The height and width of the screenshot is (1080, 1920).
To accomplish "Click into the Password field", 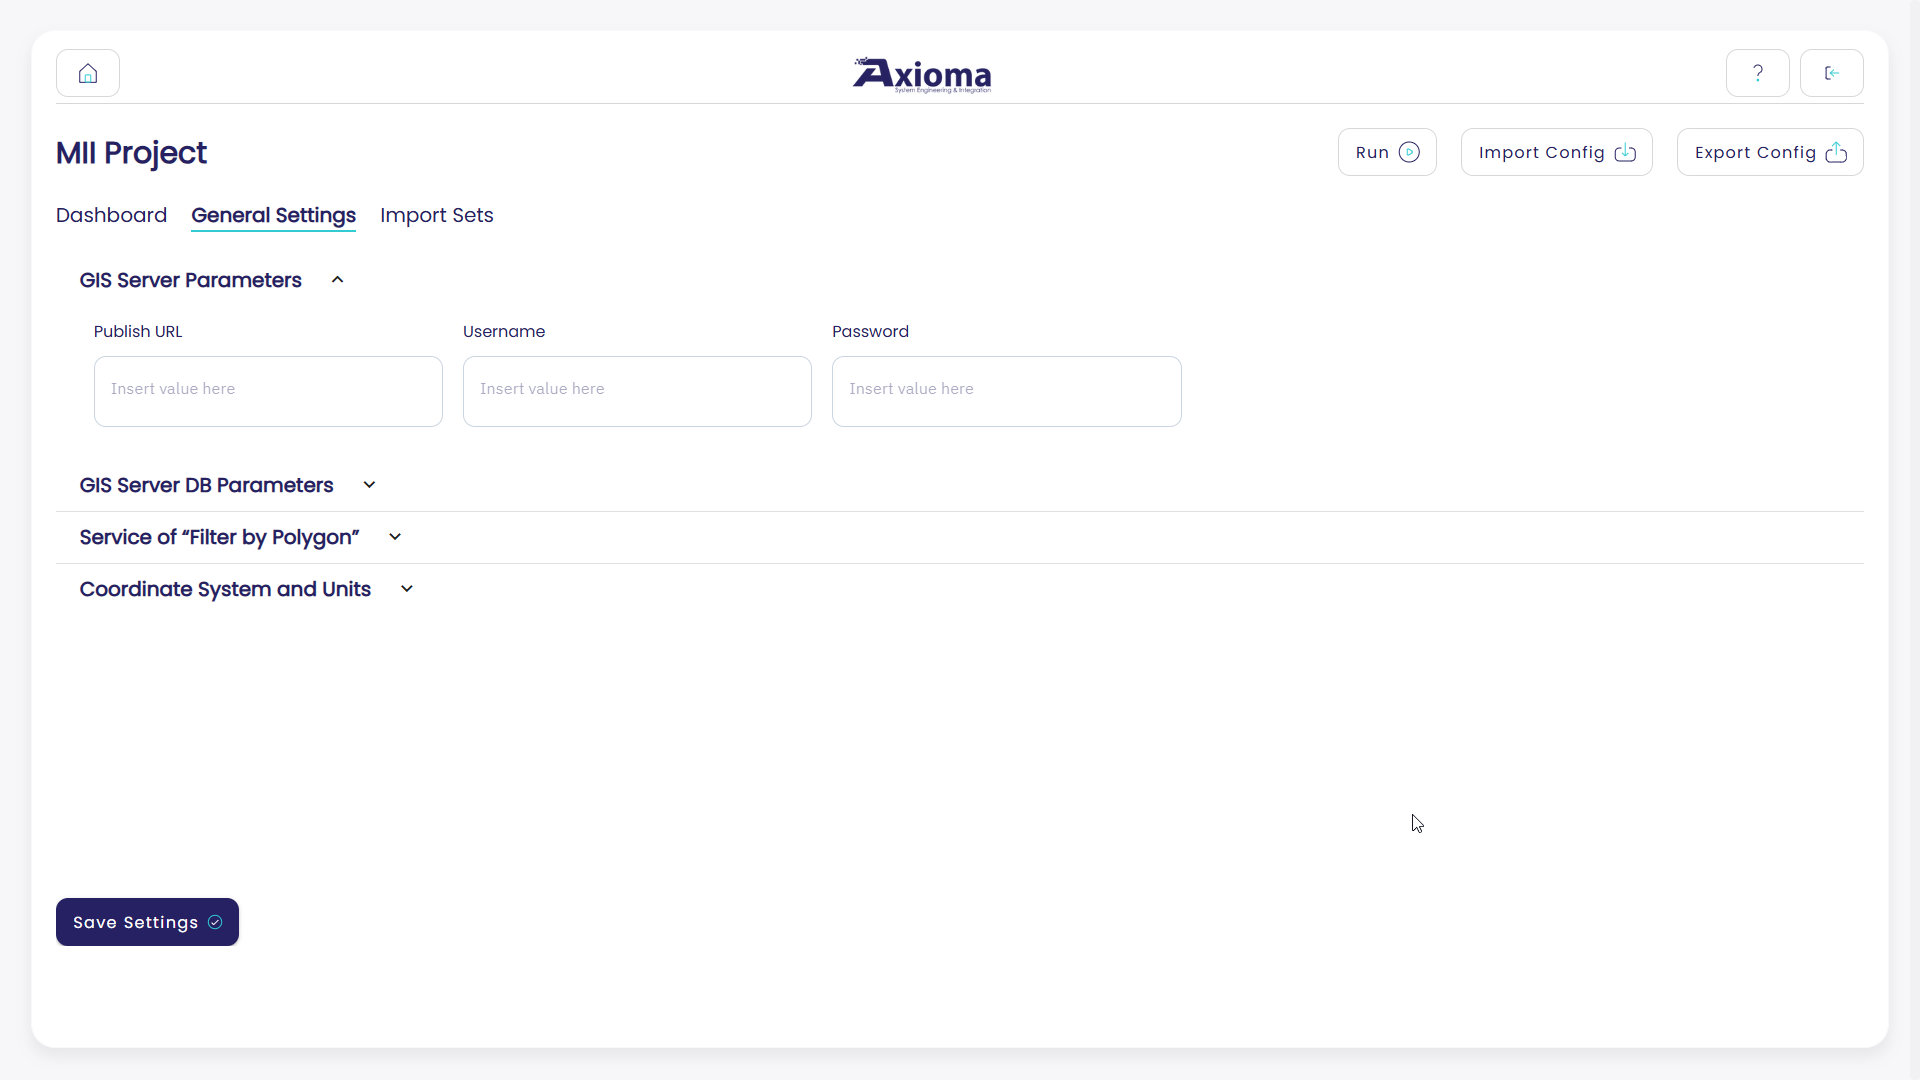I will point(1006,391).
